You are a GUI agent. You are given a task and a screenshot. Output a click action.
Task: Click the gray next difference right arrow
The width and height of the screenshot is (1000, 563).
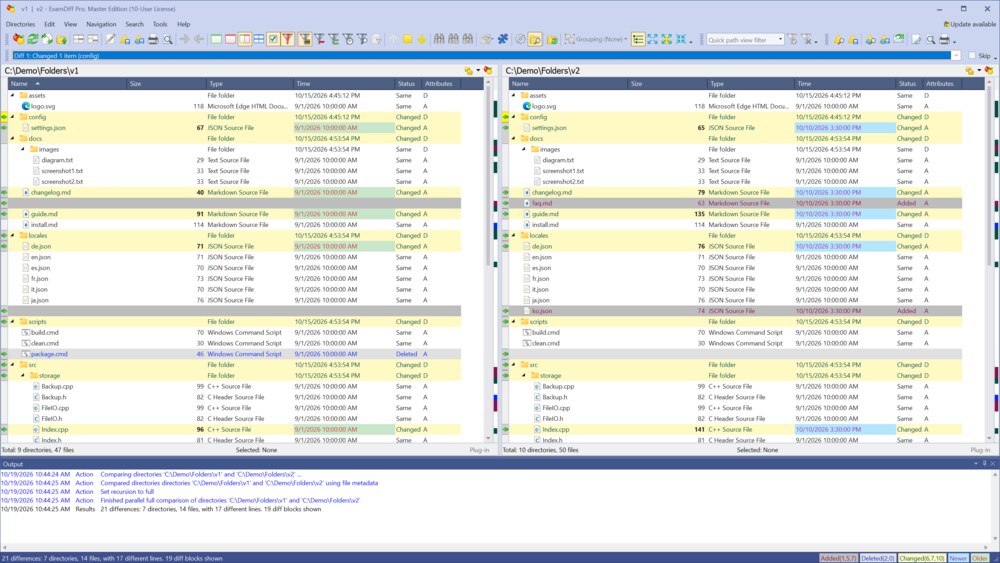184,40
